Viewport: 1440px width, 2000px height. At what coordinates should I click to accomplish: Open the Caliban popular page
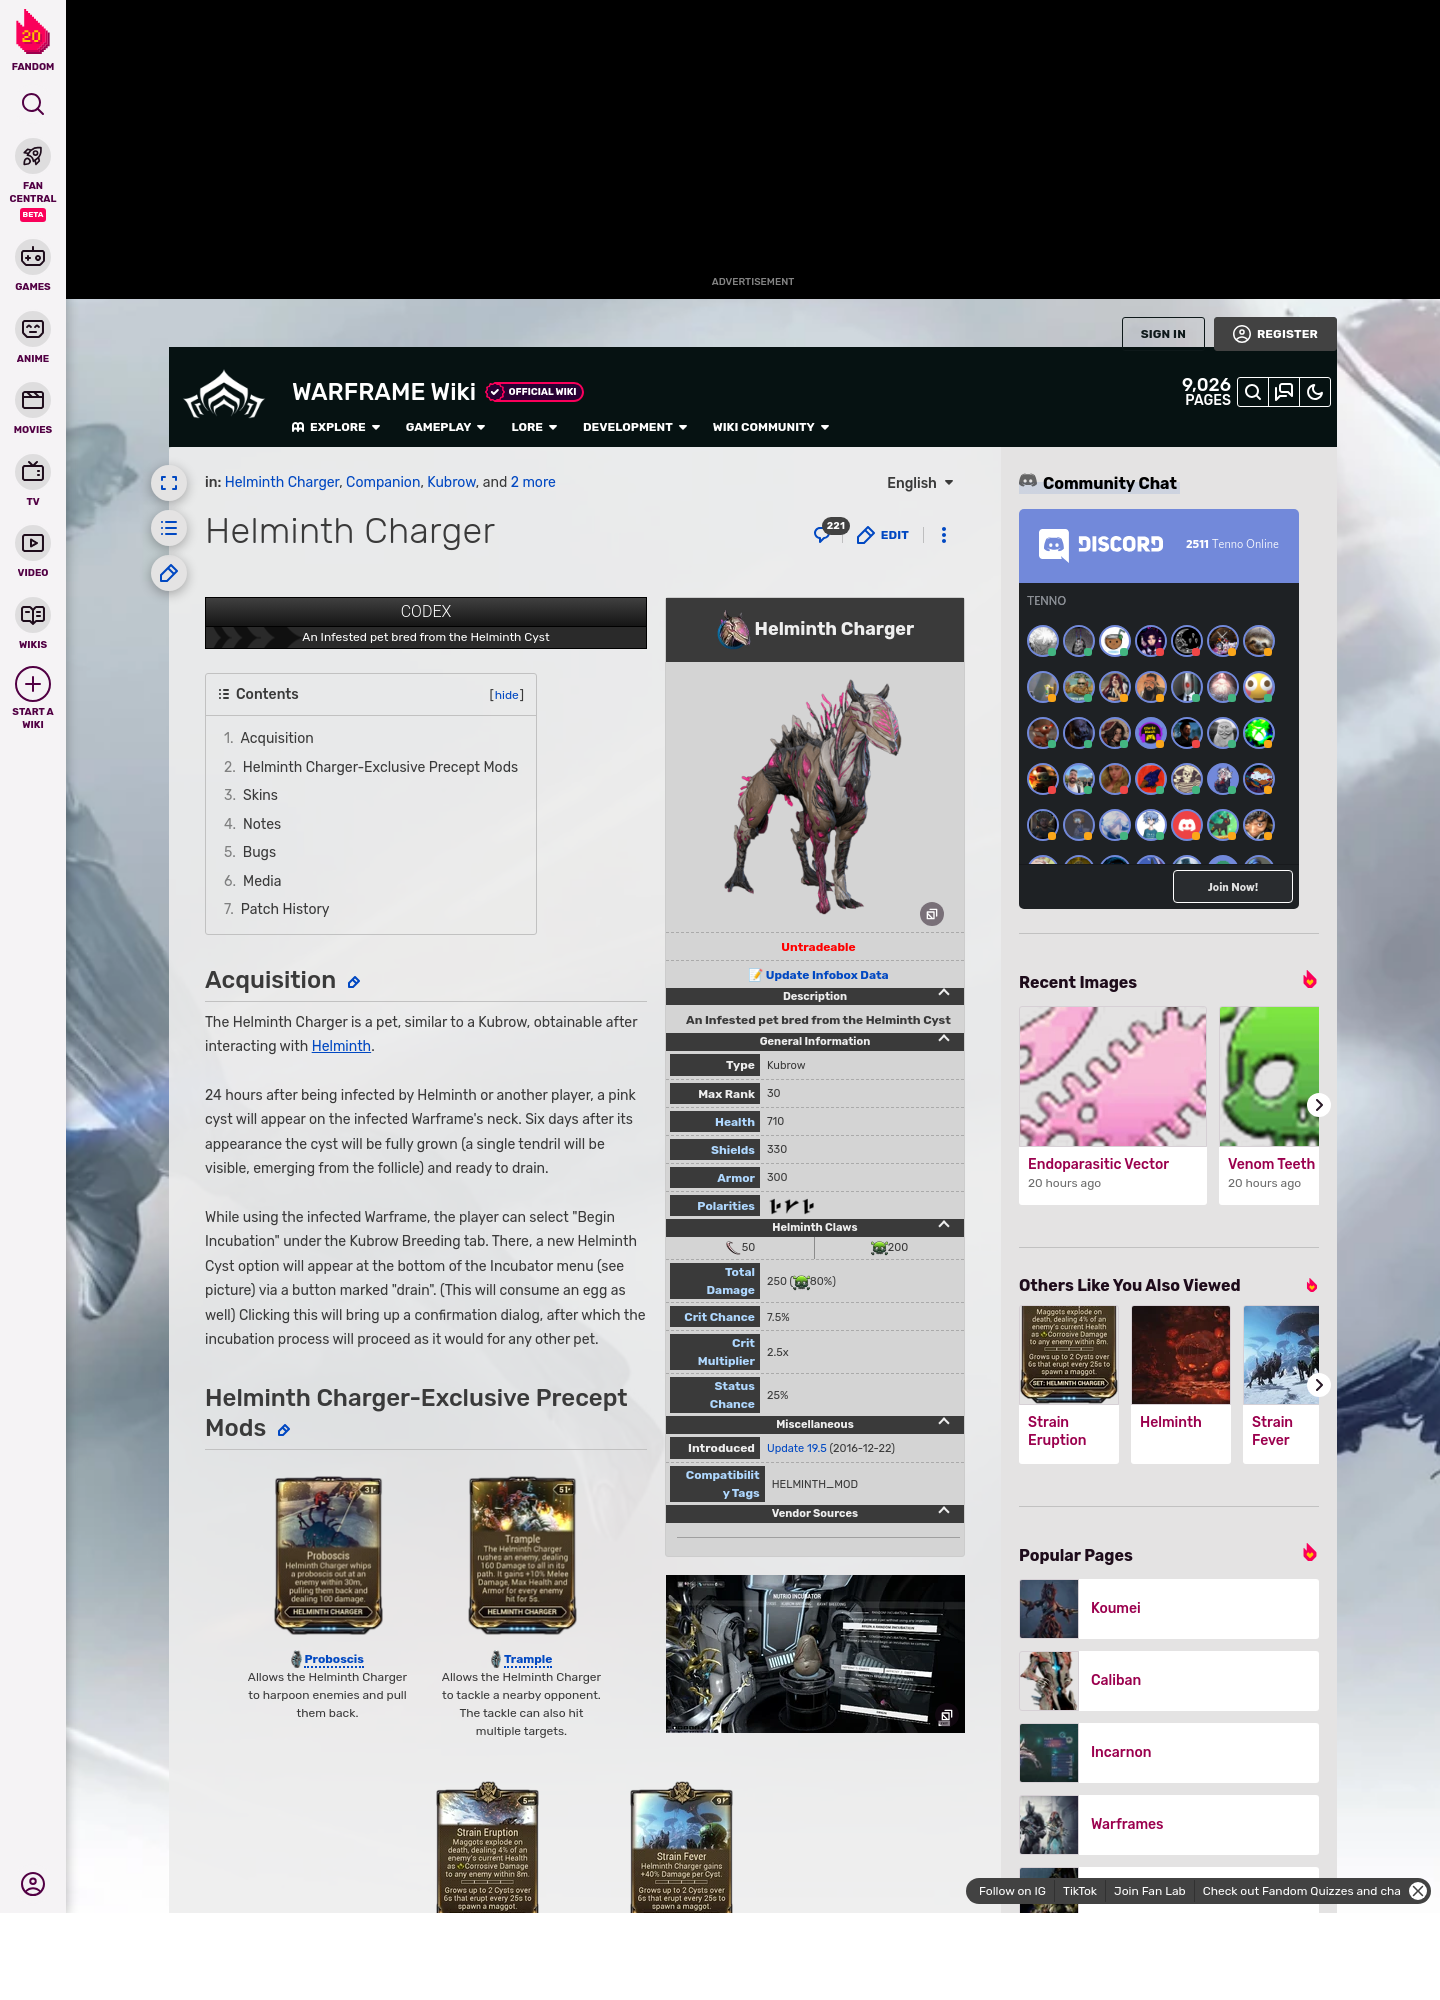pyautogui.click(x=1169, y=1681)
